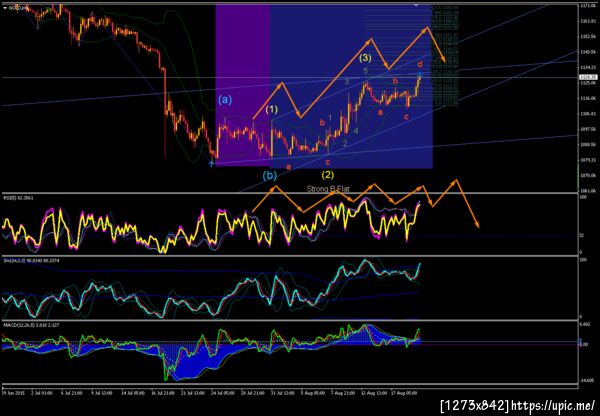Click the GOLD symbol label on the chart

16,7
